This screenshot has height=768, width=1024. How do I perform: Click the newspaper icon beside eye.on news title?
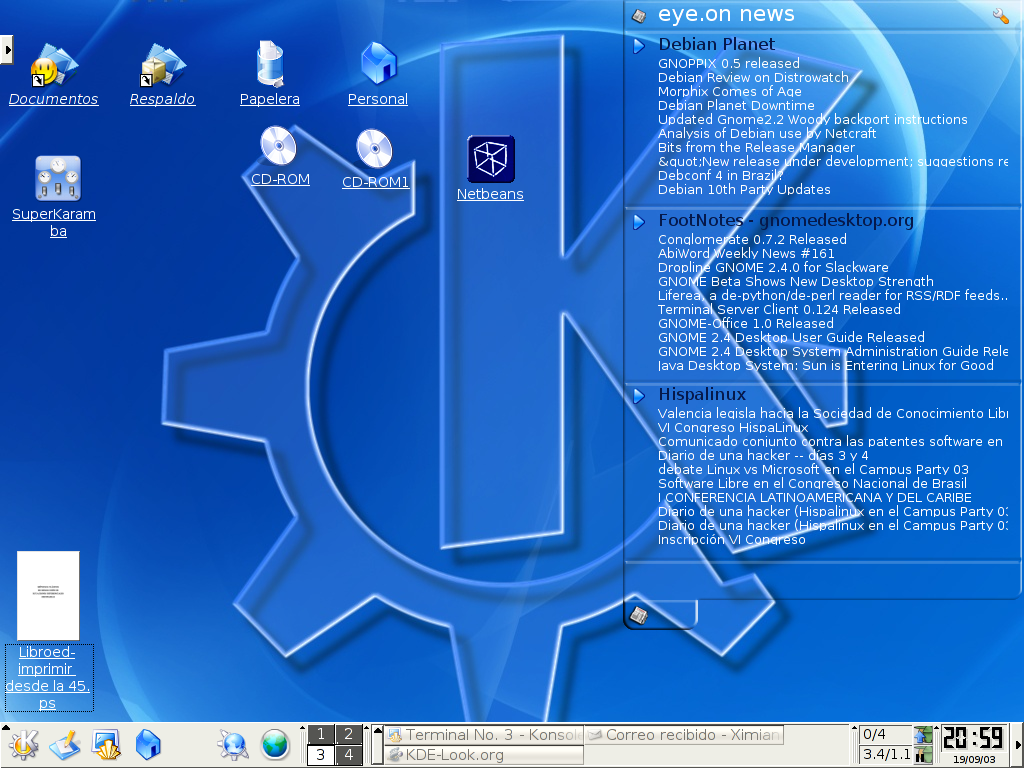click(x=639, y=16)
